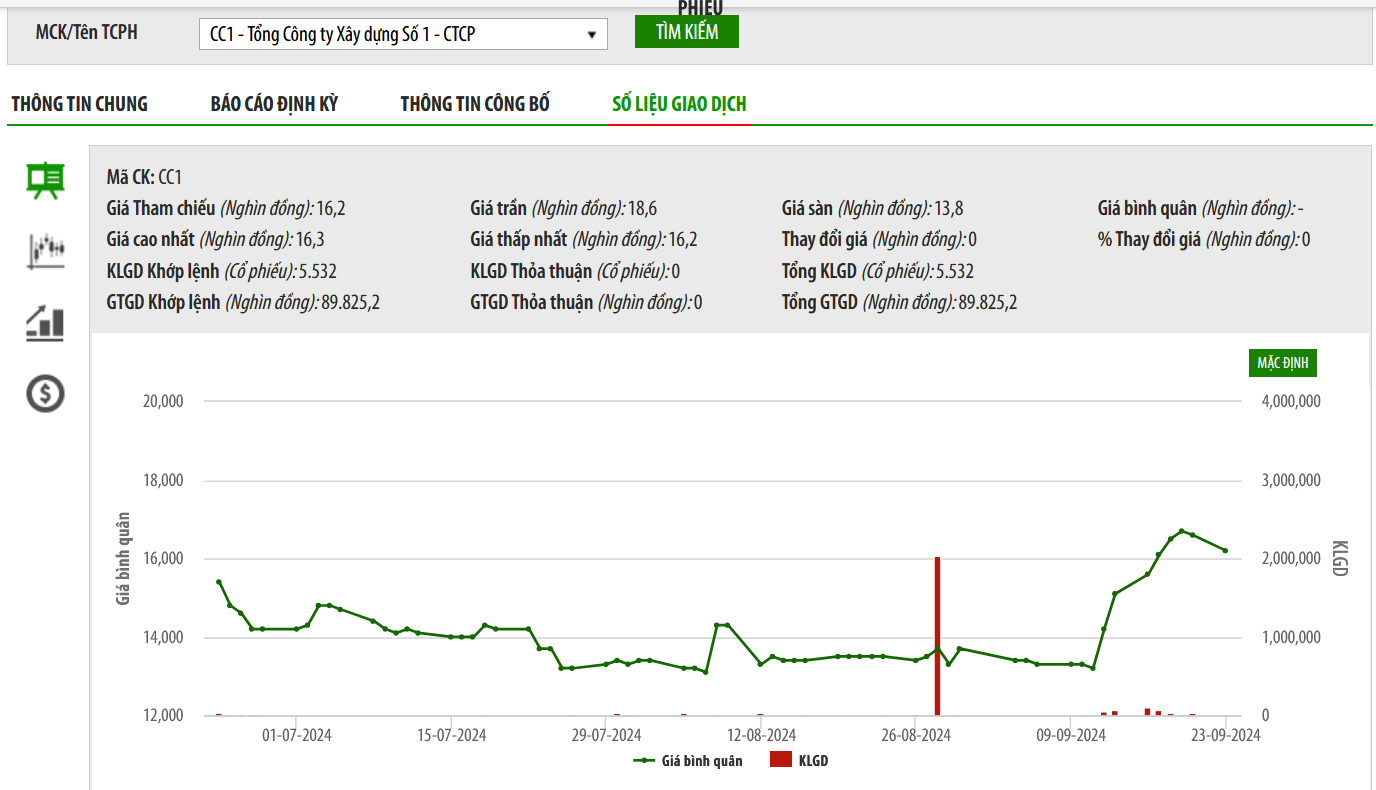Image resolution: width=1376 pixels, height=790 pixels.
Task: Click the Thay đổi giá row text
Action: point(879,239)
